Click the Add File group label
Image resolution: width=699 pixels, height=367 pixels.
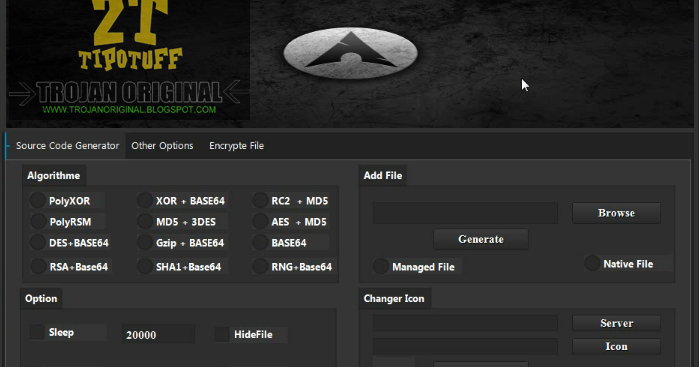pyautogui.click(x=382, y=175)
